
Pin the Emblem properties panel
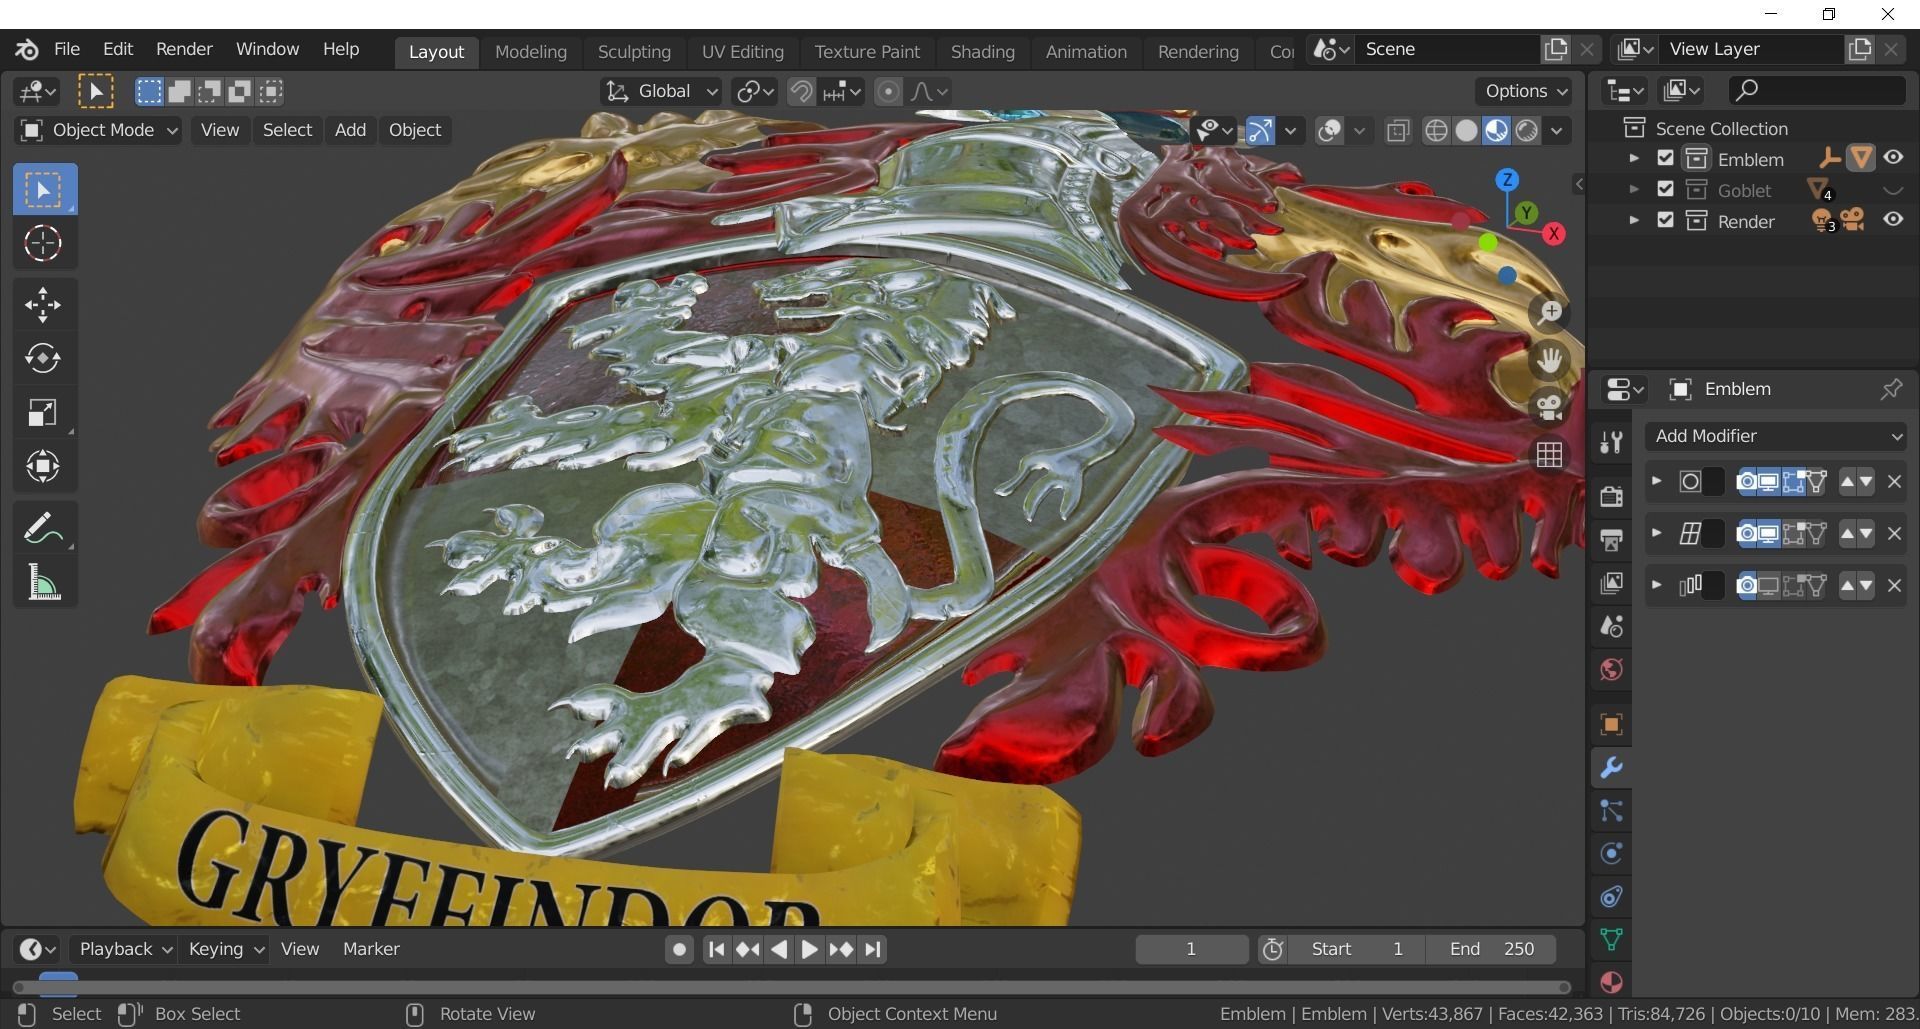pyautogui.click(x=1890, y=389)
